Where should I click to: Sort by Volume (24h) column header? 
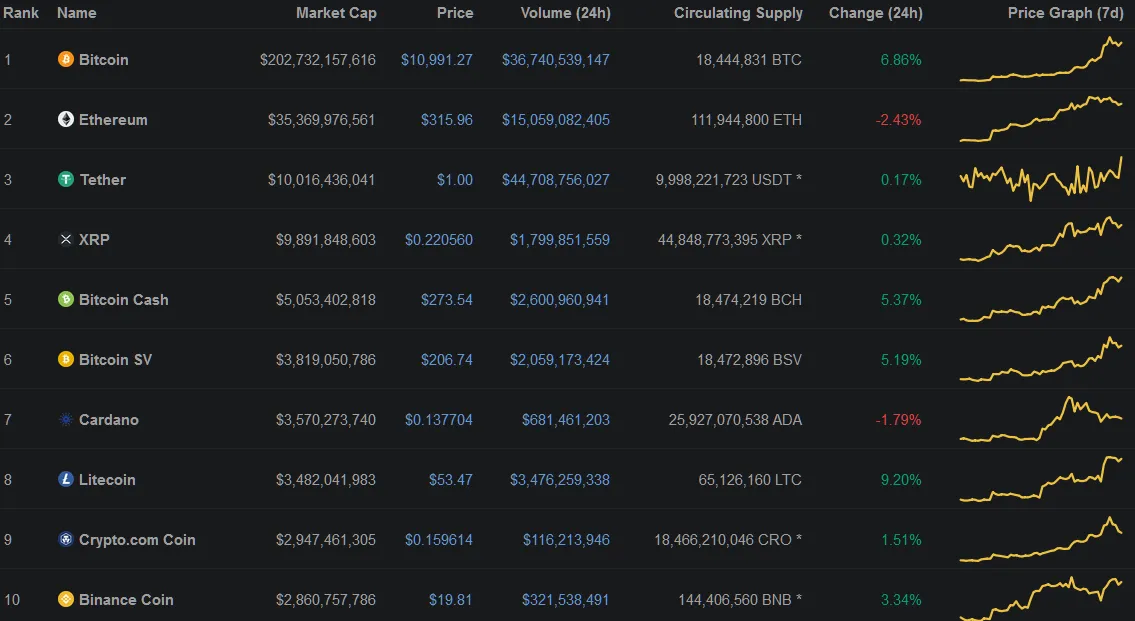[x=565, y=13]
